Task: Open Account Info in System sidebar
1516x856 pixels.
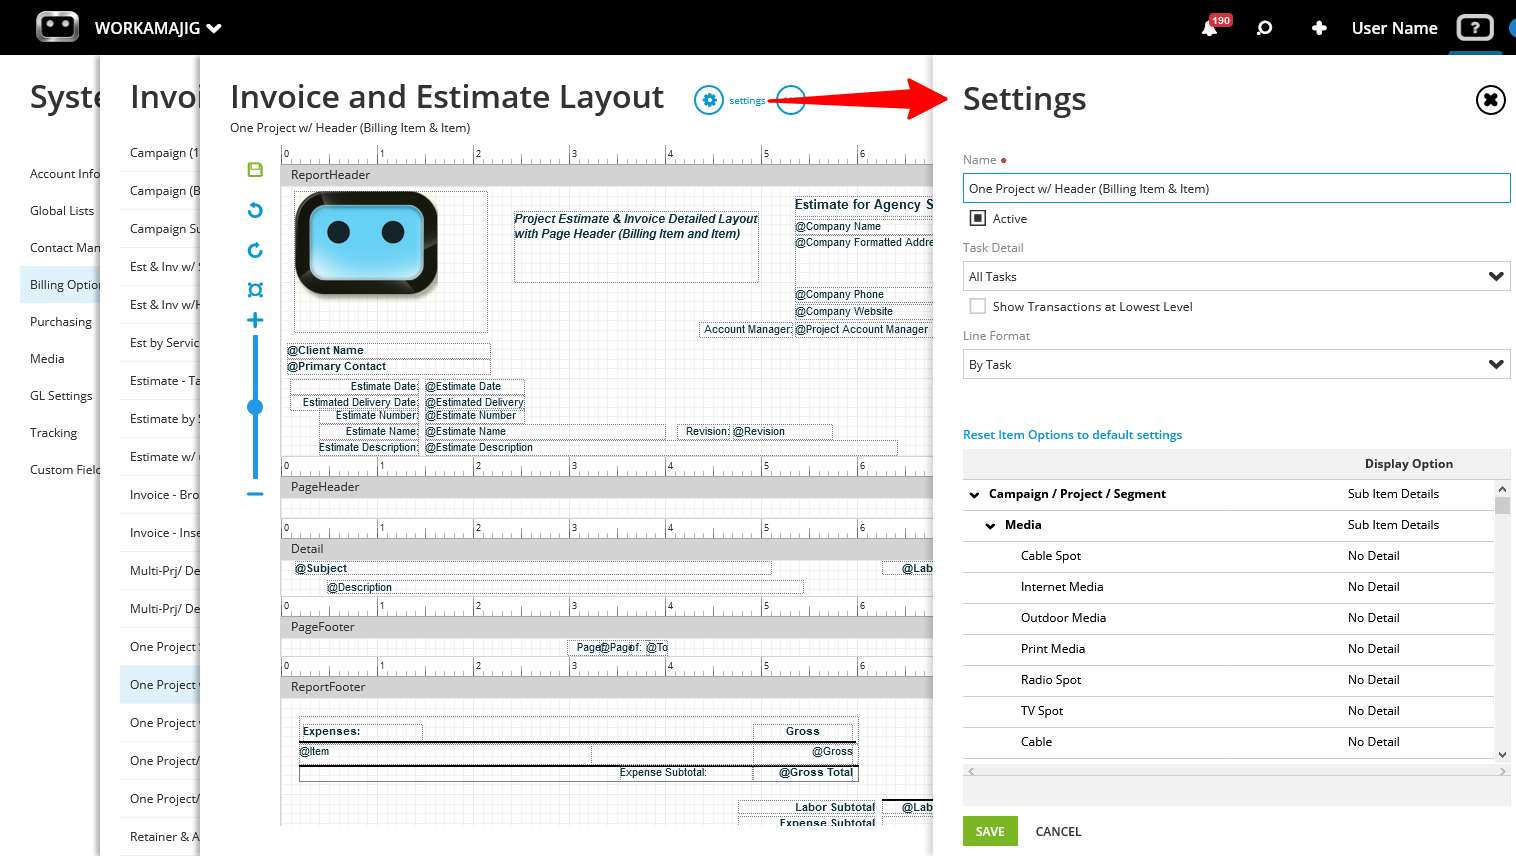Action: 65,174
